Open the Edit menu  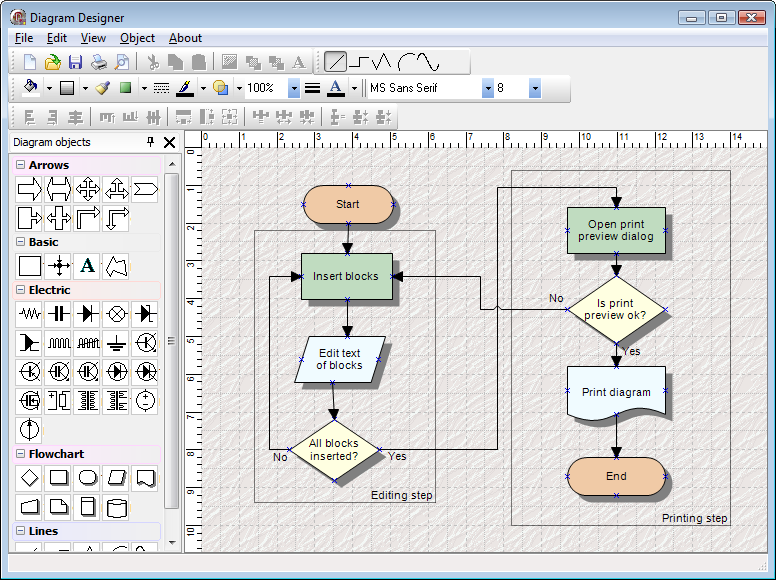pos(56,38)
